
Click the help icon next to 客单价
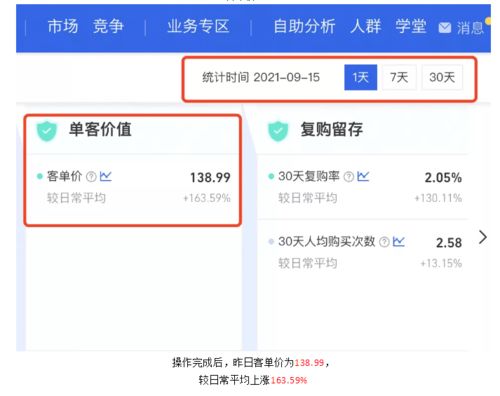[x=91, y=176]
